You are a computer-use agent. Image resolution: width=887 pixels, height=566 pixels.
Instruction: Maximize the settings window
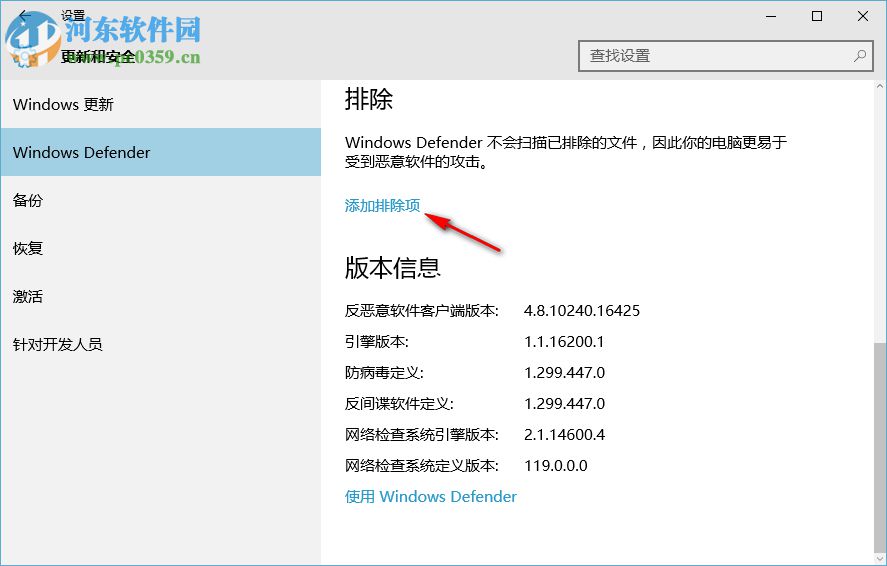816,16
